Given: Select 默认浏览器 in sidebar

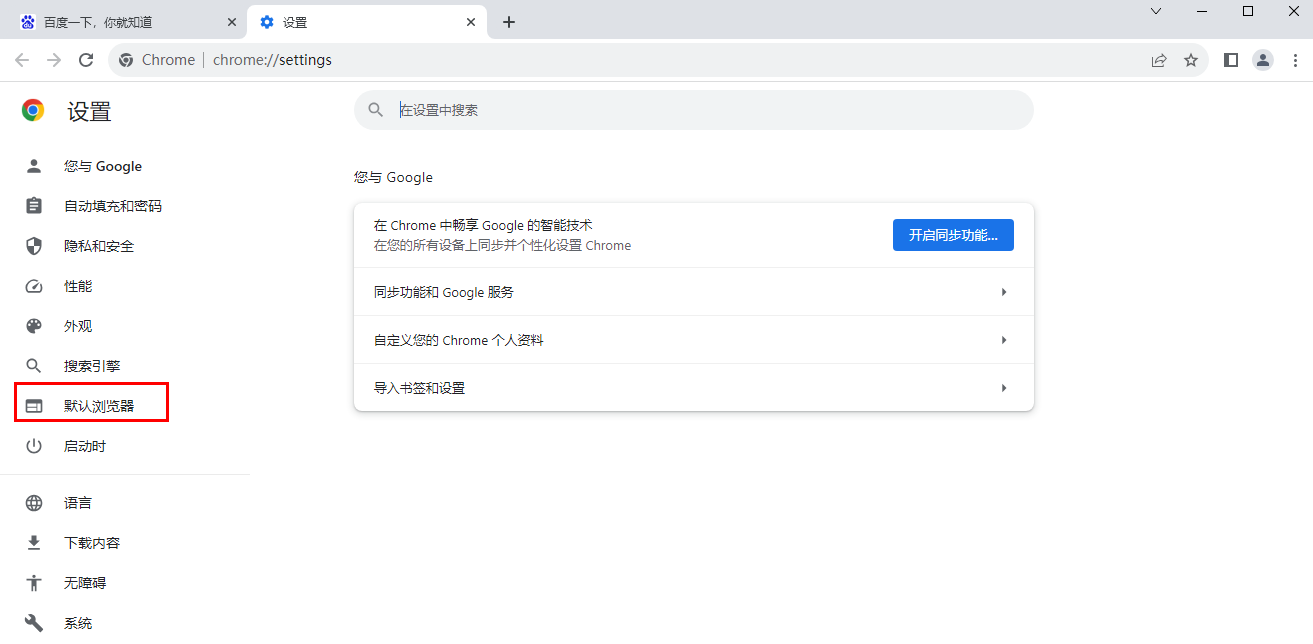Looking at the screenshot, I should [99, 406].
